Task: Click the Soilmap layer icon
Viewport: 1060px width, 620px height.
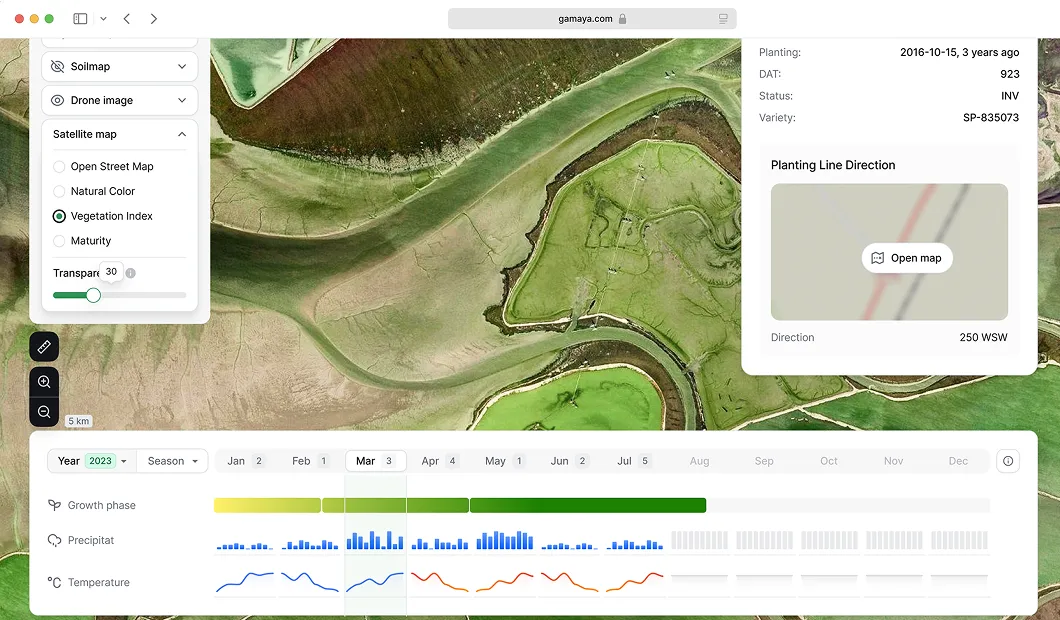Action: coord(61,66)
